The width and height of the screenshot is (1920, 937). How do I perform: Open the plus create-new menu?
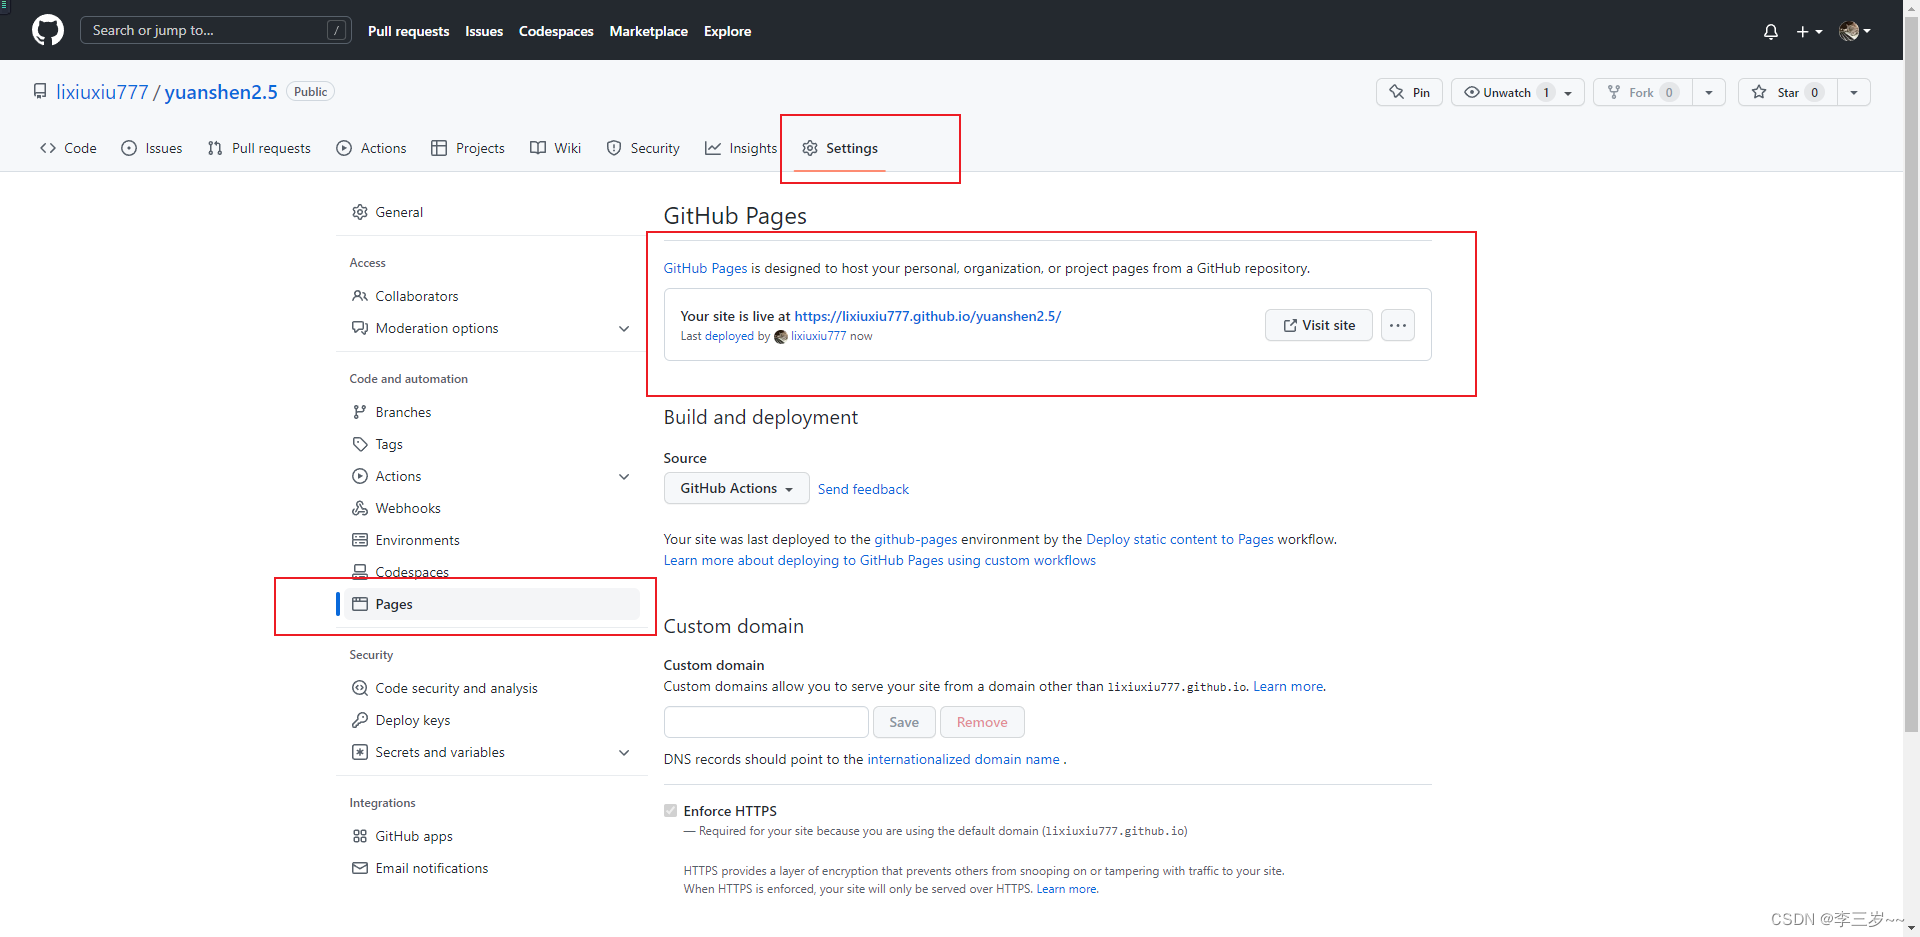1808,31
